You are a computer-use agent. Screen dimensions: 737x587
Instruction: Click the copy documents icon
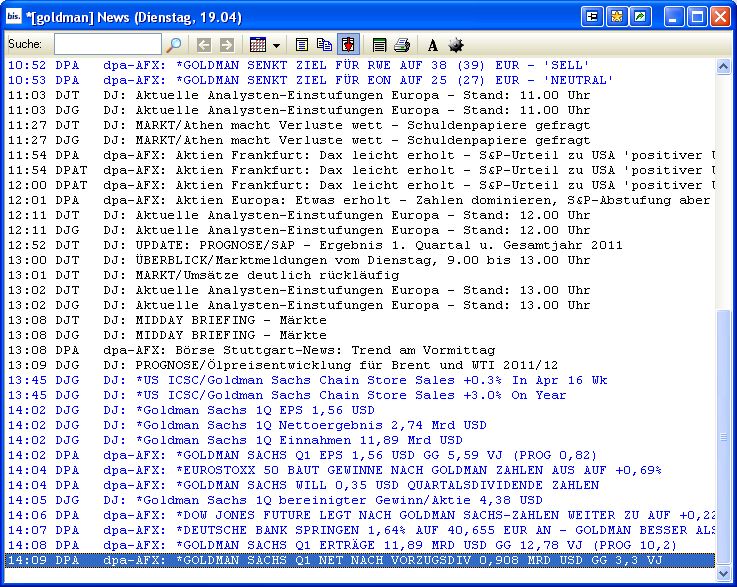324,45
